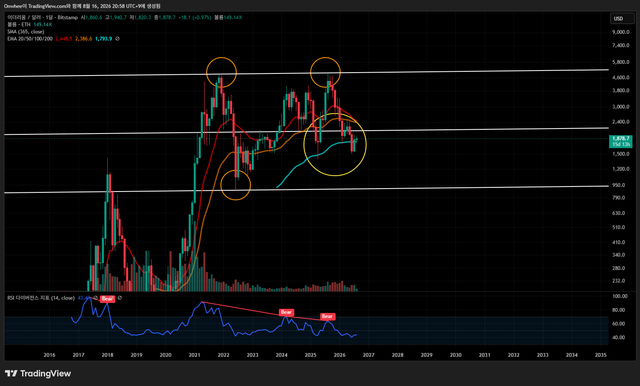Viewport: 640px width, 386px height.
Task: Click the 2018 label on time axis
Action: tap(107, 355)
